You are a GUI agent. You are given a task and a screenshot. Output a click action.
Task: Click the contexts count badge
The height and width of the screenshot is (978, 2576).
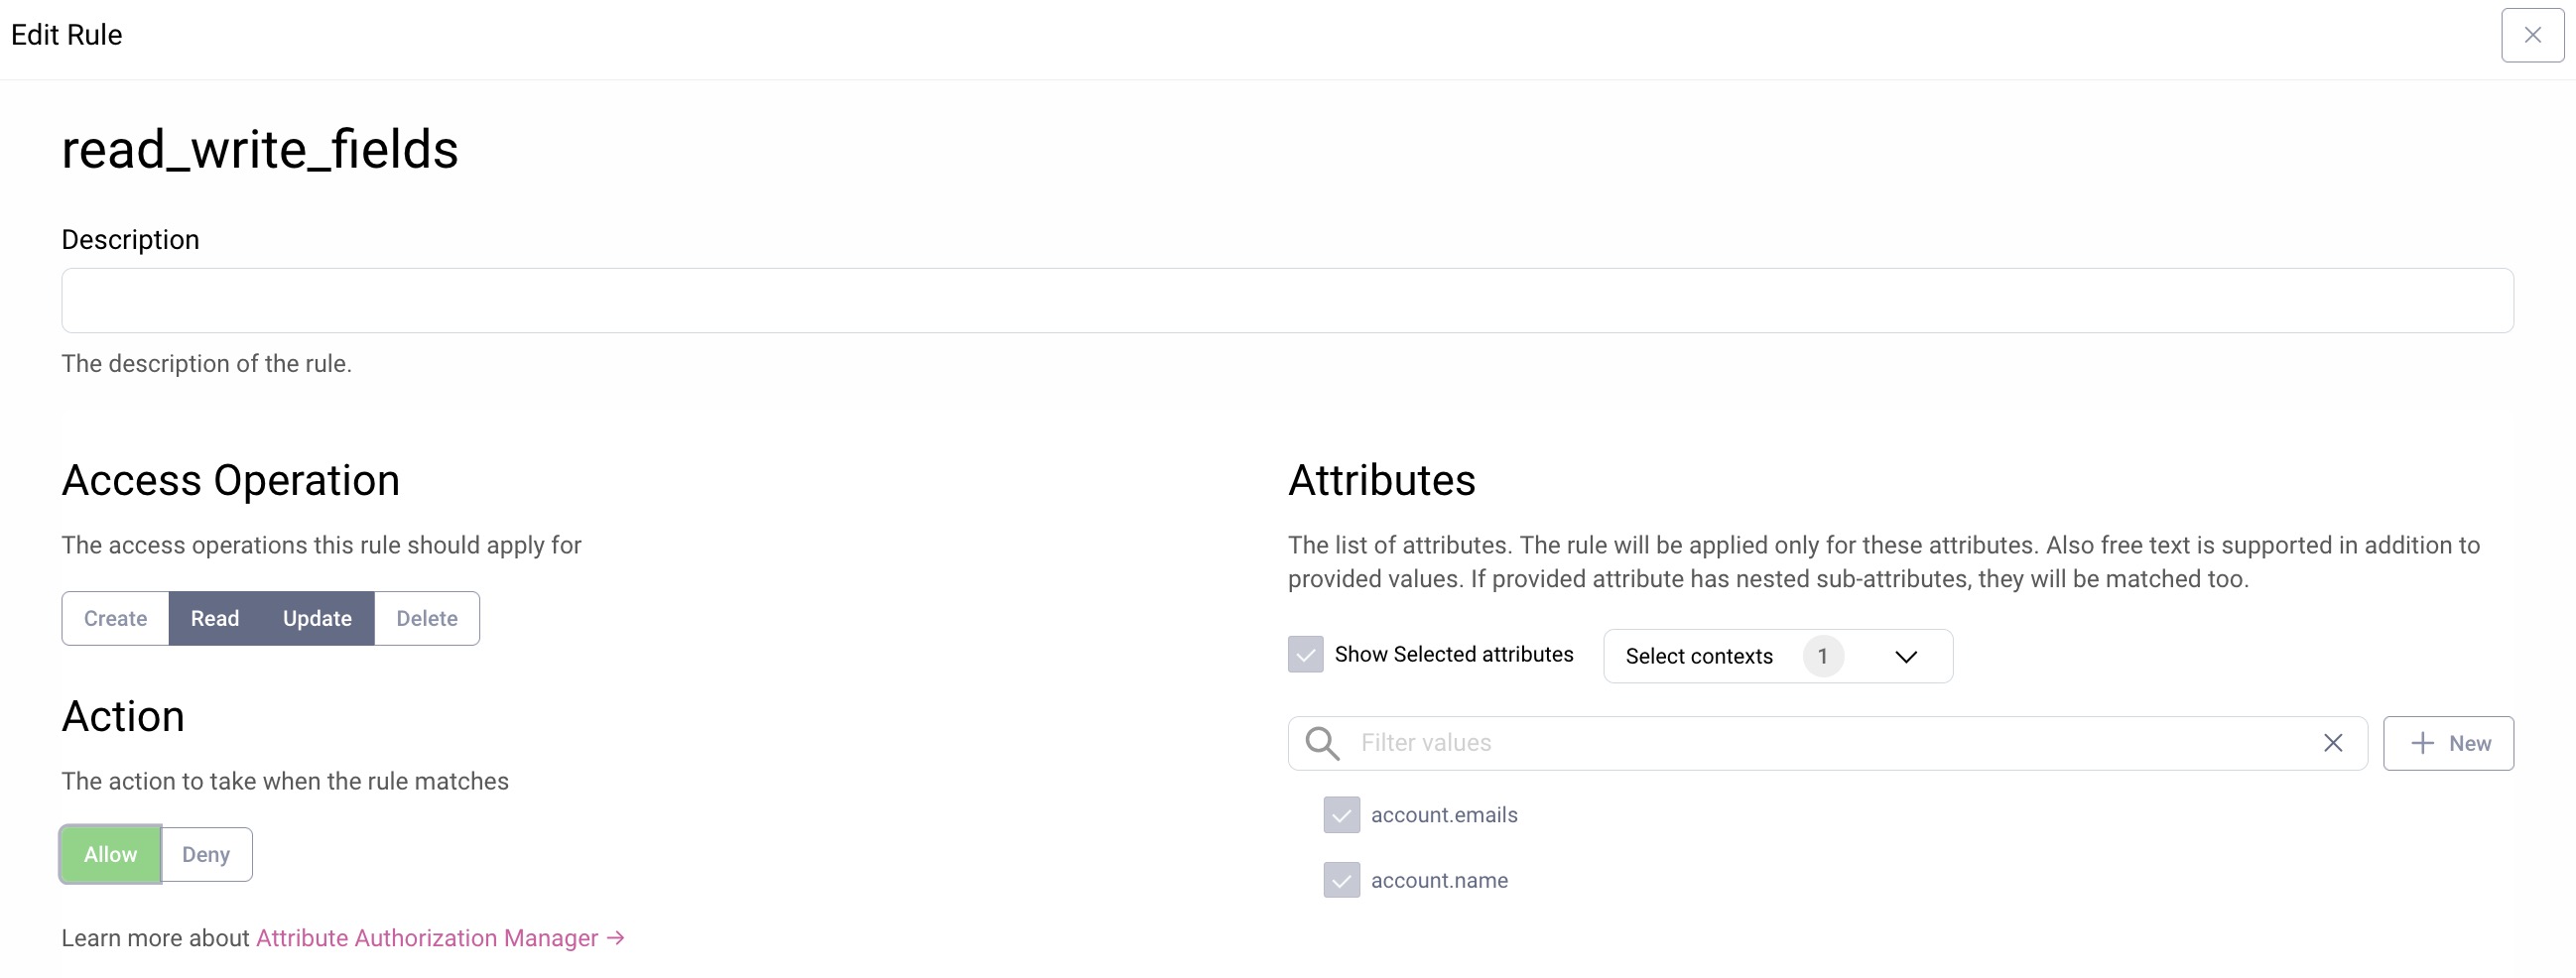coord(1822,657)
